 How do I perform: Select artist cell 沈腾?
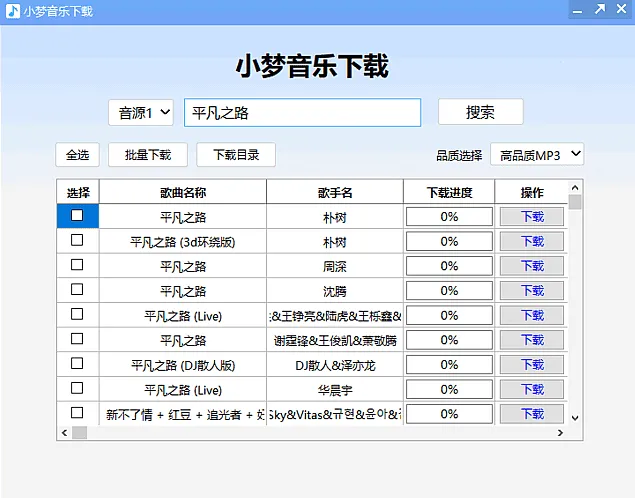point(335,291)
